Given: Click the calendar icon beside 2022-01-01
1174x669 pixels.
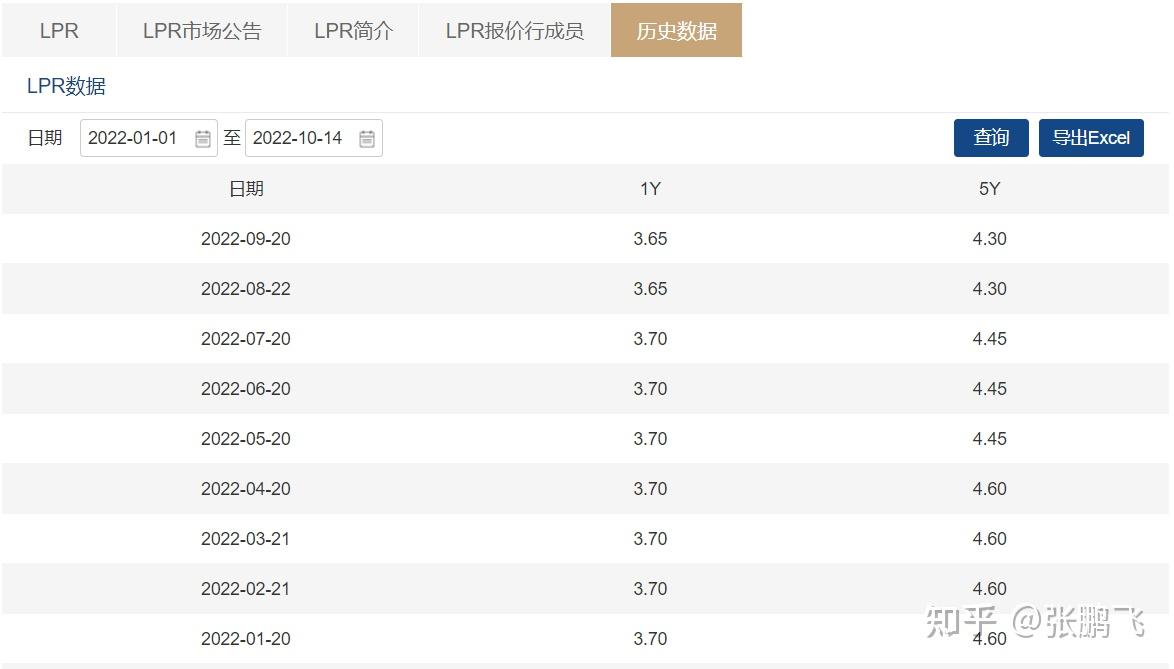Looking at the screenshot, I should [202, 137].
